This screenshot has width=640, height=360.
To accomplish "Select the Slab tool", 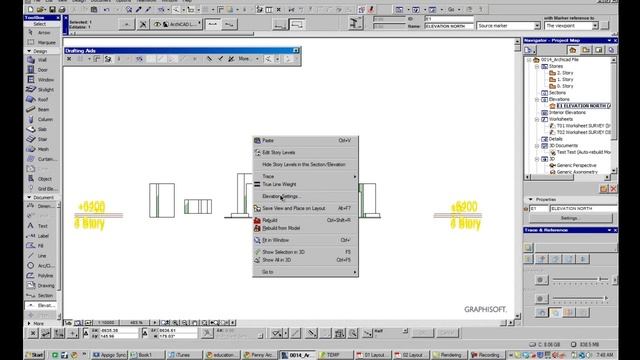I will point(42,129).
